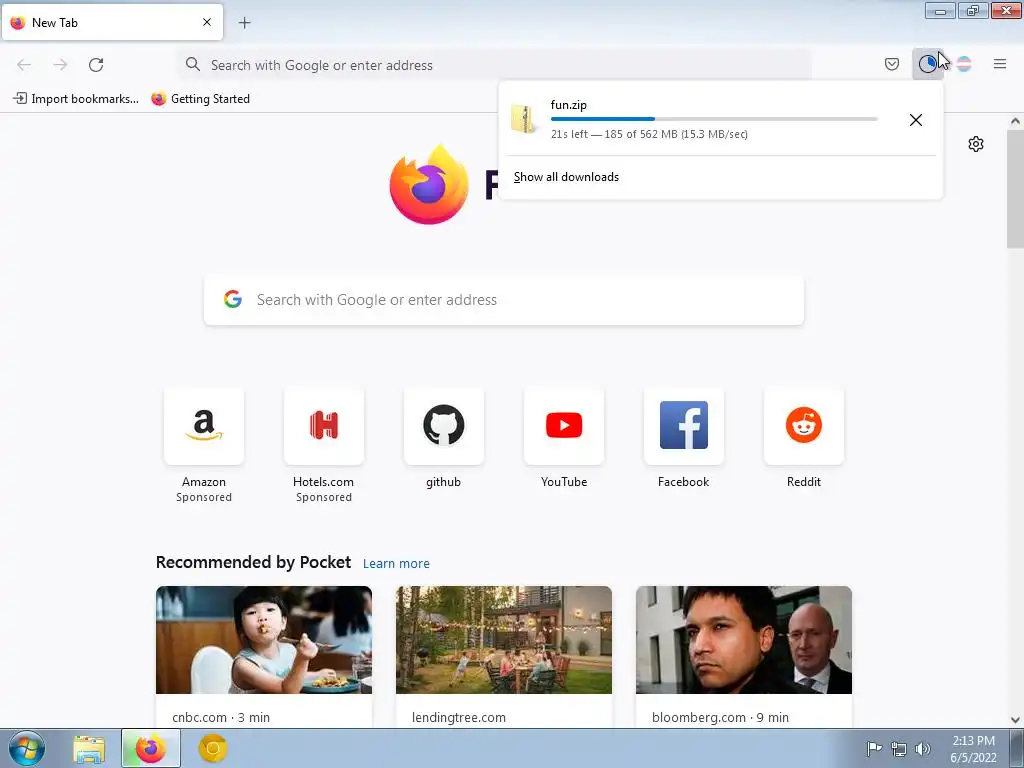Click Learn more about Pocket

tap(396, 564)
